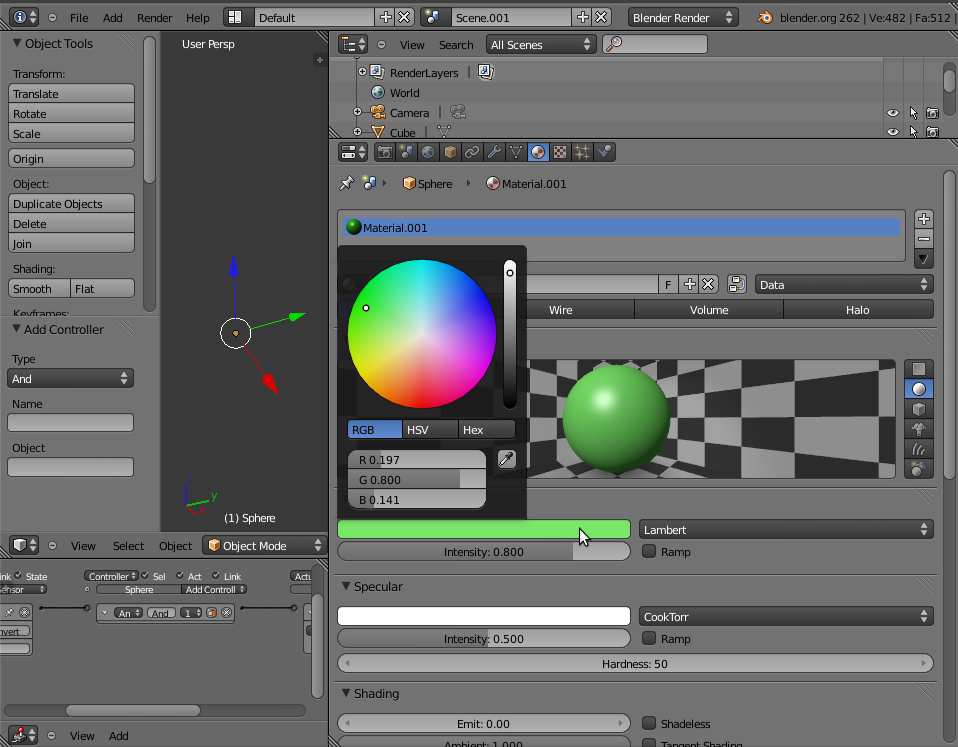
Task: Apply Smooth shading in Object Tools
Action: coord(38,288)
